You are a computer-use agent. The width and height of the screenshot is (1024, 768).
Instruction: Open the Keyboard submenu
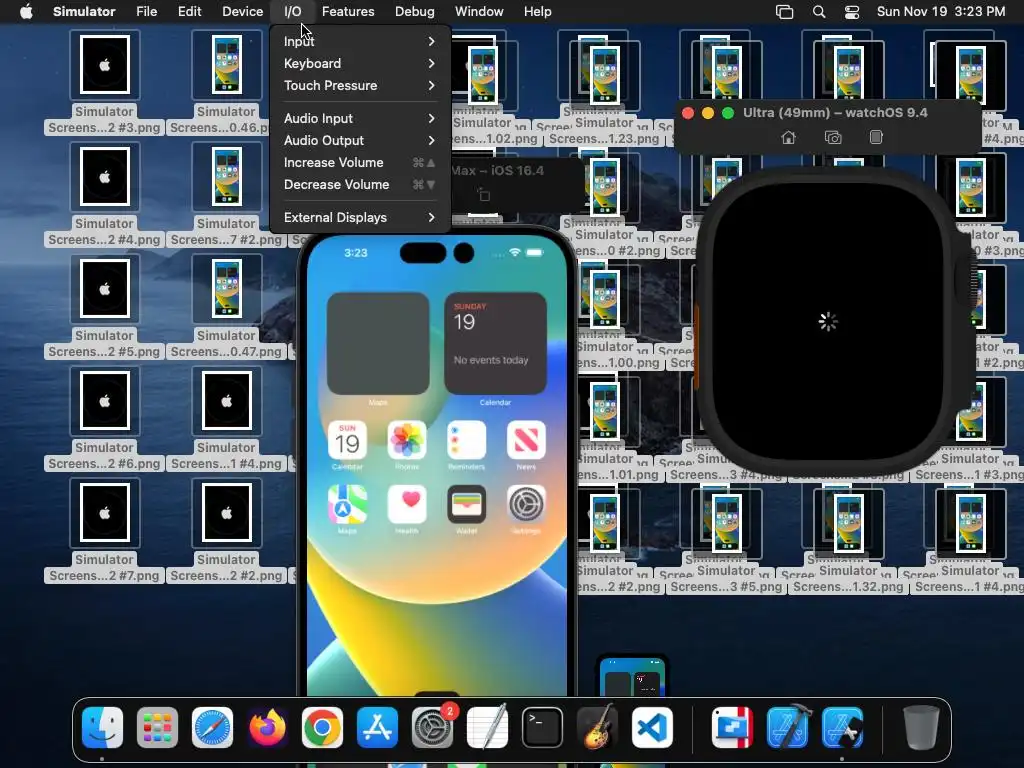pos(359,63)
